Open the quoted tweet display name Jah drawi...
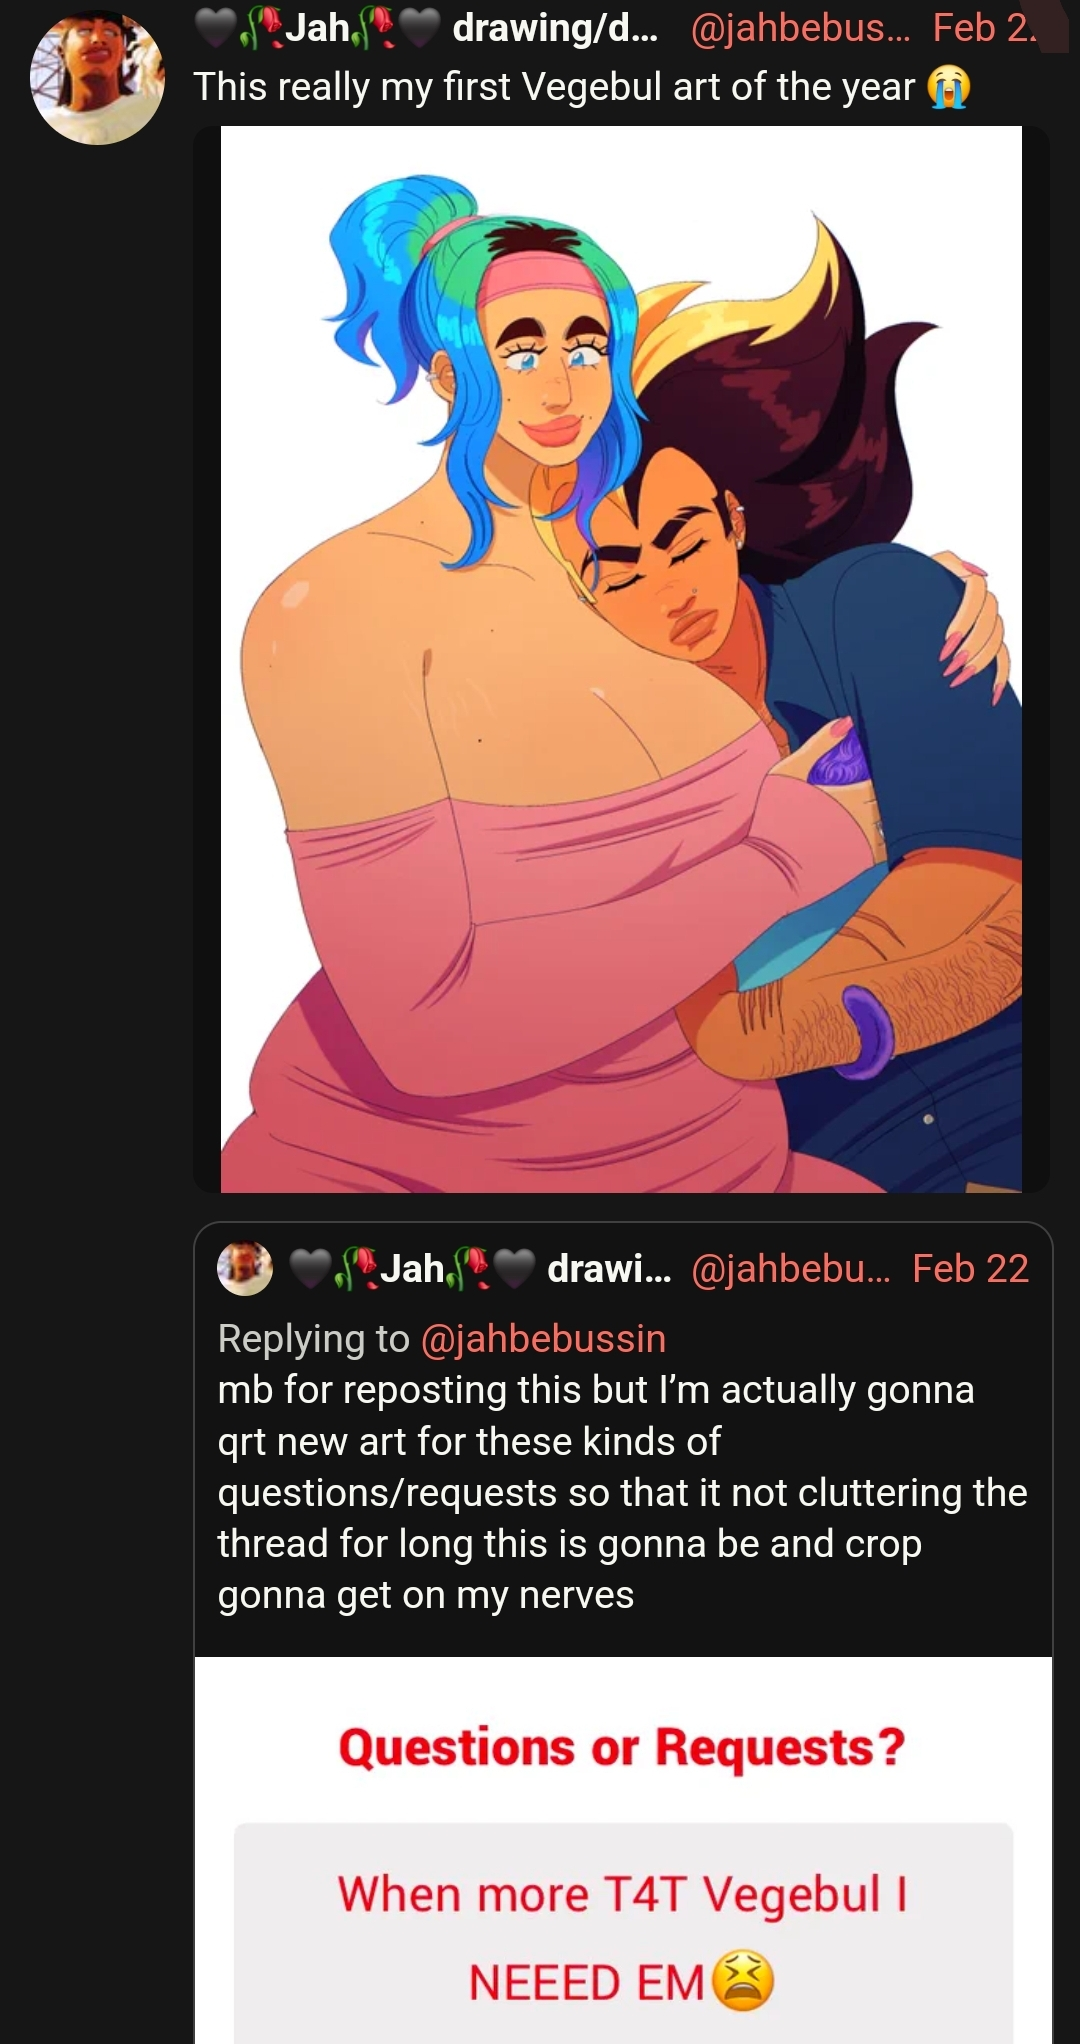The height and width of the screenshot is (2044, 1080). coord(480,1268)
